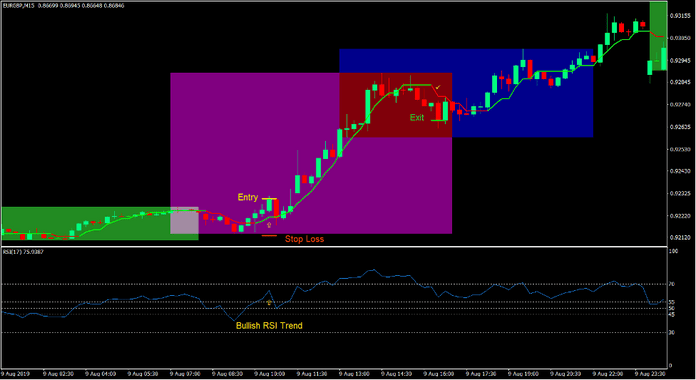Screen dimensions: 696x380
Task: Click the 0.92120 price axis label
Action: click(679, 238)
